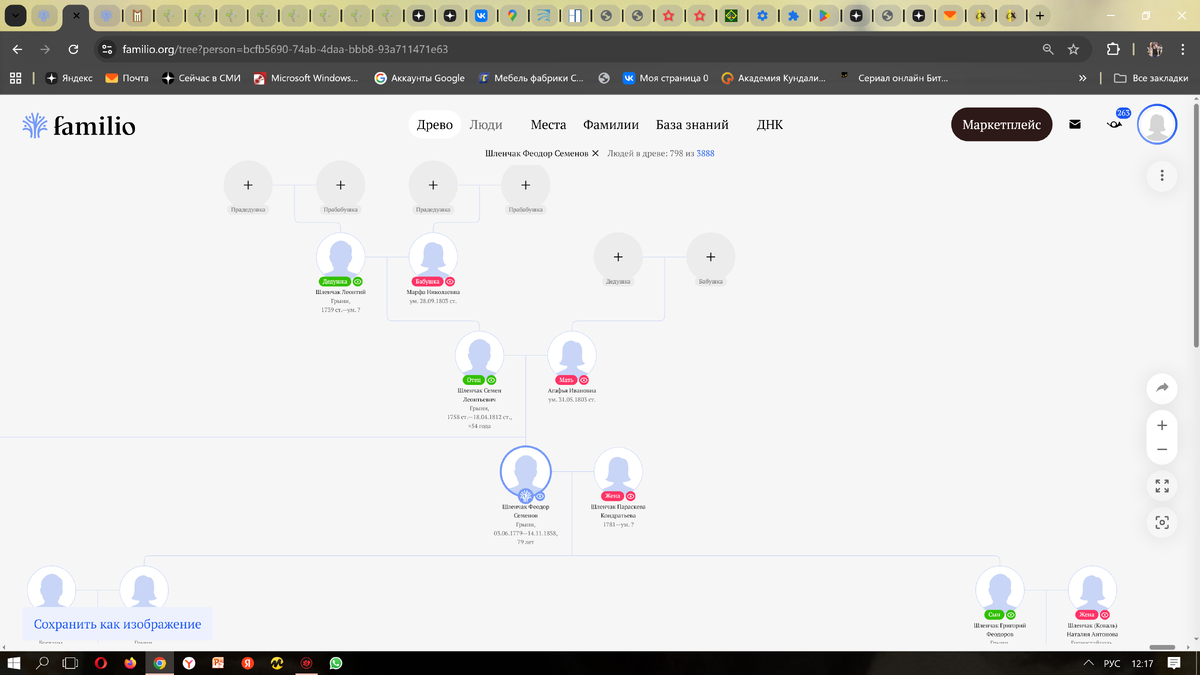Click the Маркетплейс button
The height and width of the screenshot is (675, 1200).
(1001, 125)
